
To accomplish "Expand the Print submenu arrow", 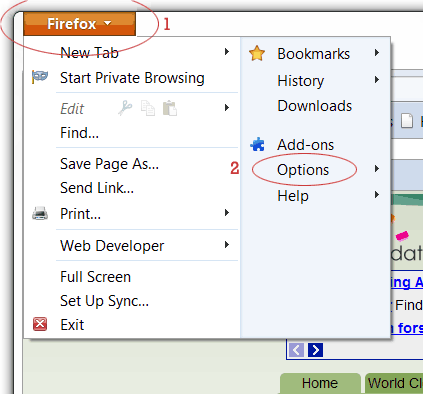I will (x=227, y=213).
